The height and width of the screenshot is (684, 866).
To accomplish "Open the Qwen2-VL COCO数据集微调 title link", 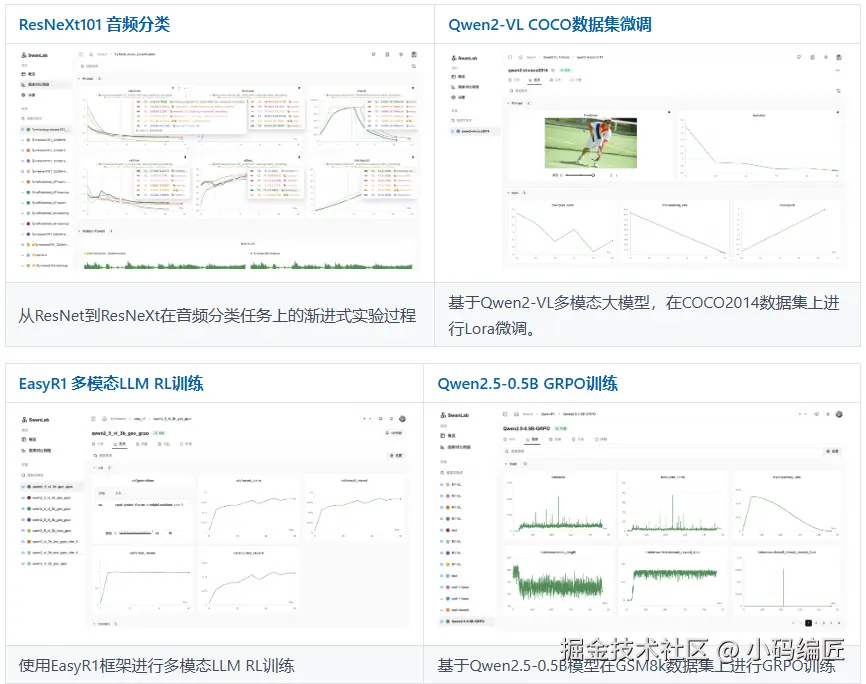I will coord(550,25).
